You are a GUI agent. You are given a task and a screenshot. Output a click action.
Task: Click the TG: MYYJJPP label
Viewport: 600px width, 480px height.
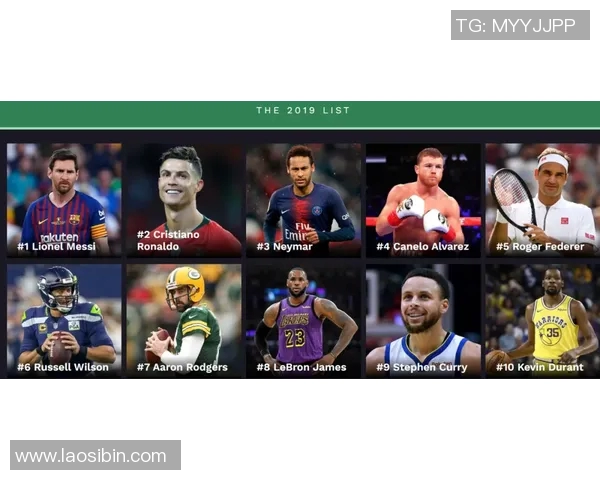click(520, 25)
